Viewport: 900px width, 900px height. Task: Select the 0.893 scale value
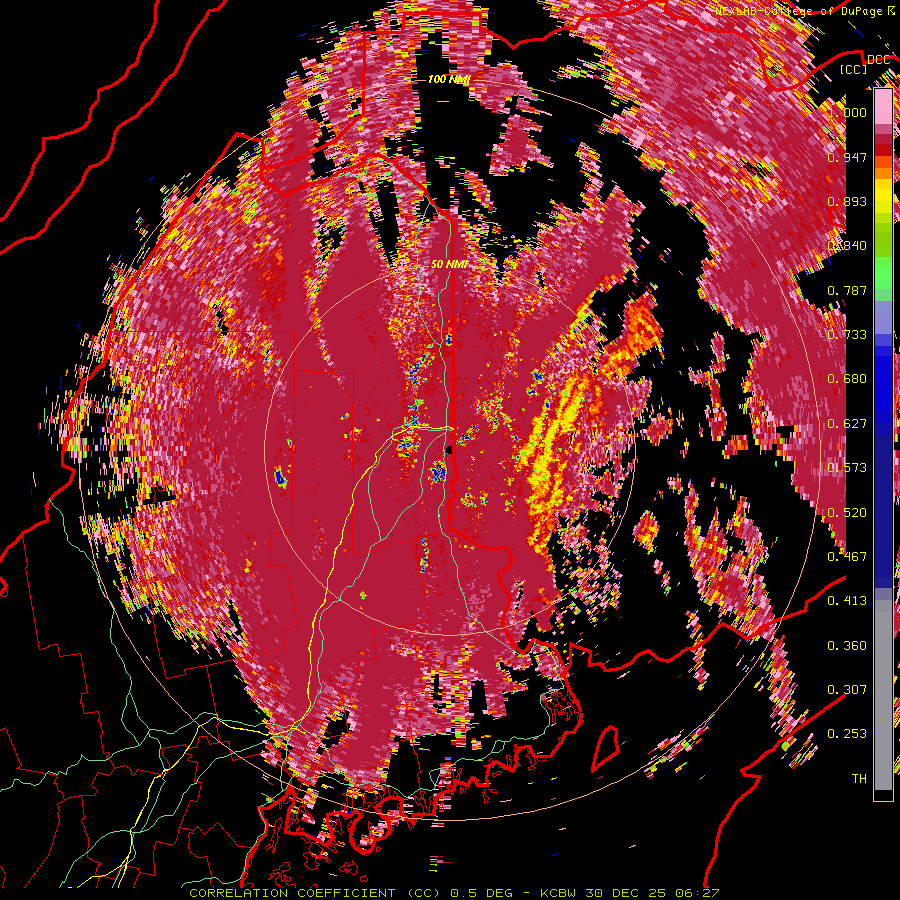tap(847, 201)
